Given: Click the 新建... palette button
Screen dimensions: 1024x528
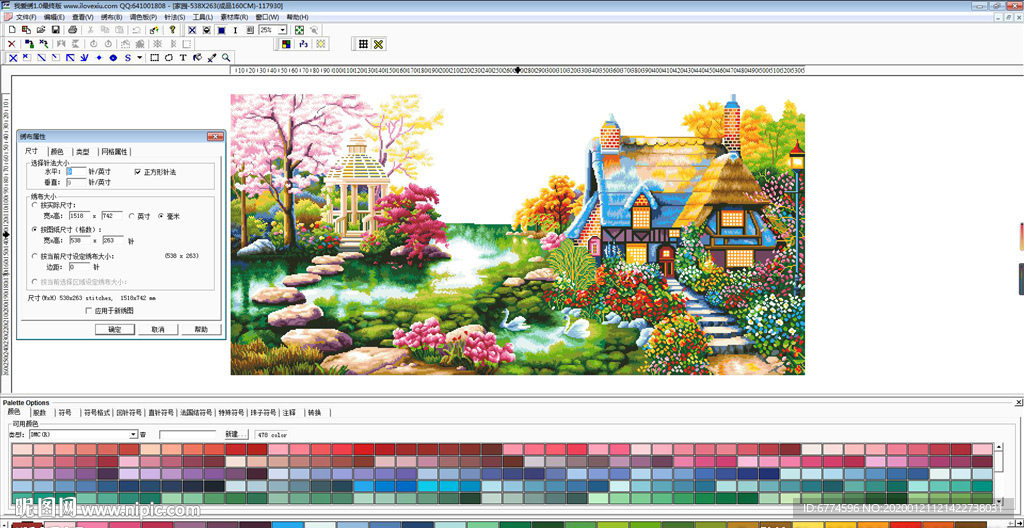Looking at the screenshot, I should pos(236,434).
